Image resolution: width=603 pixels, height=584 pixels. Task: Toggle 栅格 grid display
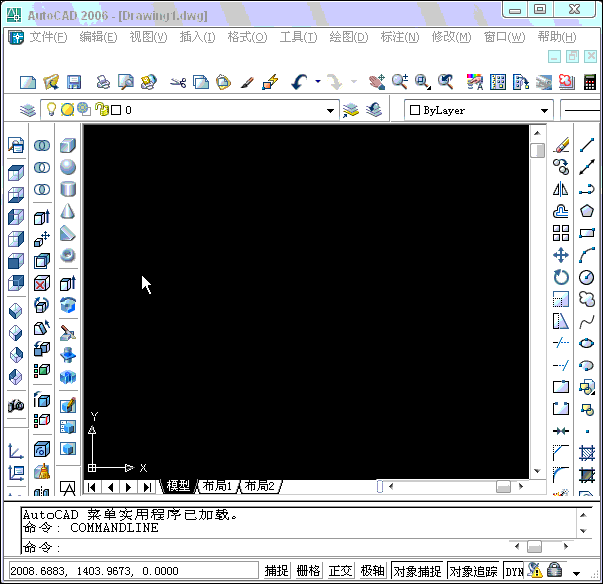308,571
